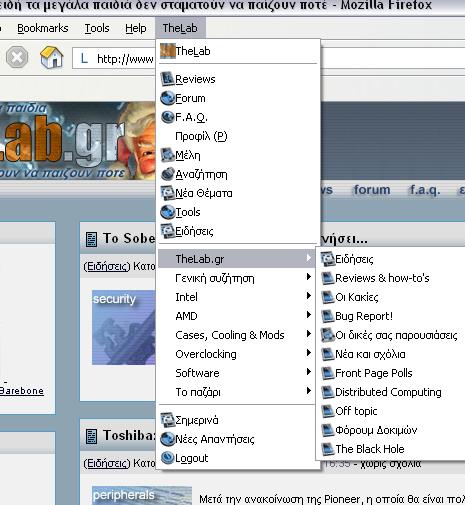Viewport: 465px width, 505px height.
Task: Click the Toshiba article headline
Action: (x=129, y=435)
